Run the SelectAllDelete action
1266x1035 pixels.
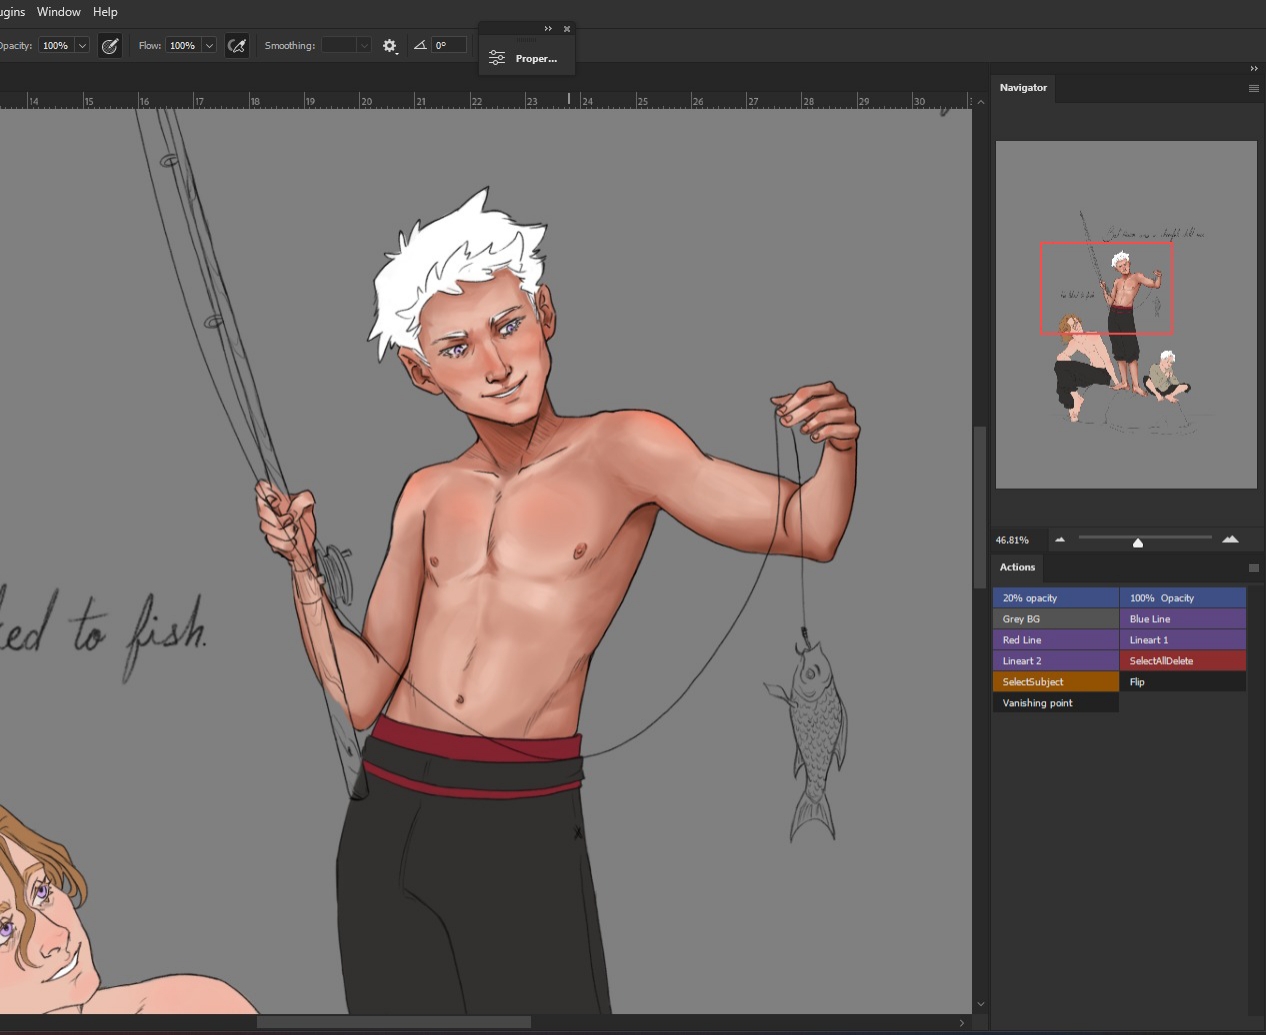point(1182,661)
